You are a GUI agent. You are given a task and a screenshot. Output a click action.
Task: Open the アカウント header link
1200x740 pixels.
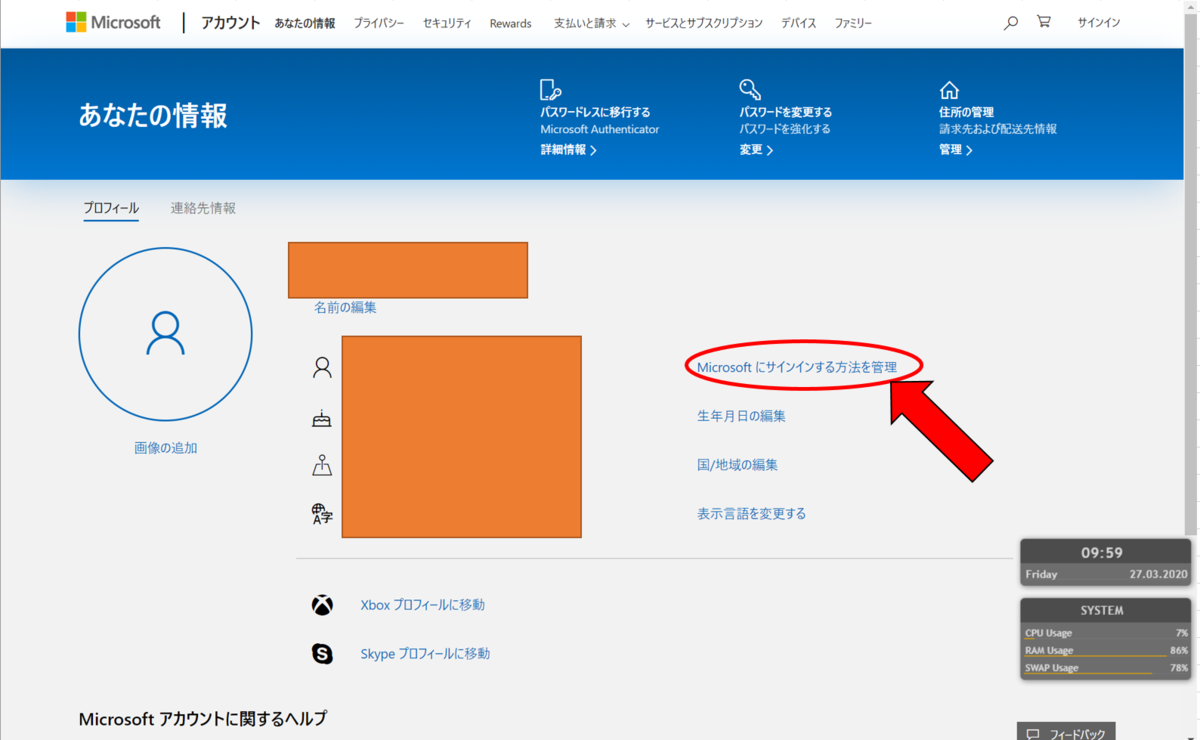click(x=230, y=22)
